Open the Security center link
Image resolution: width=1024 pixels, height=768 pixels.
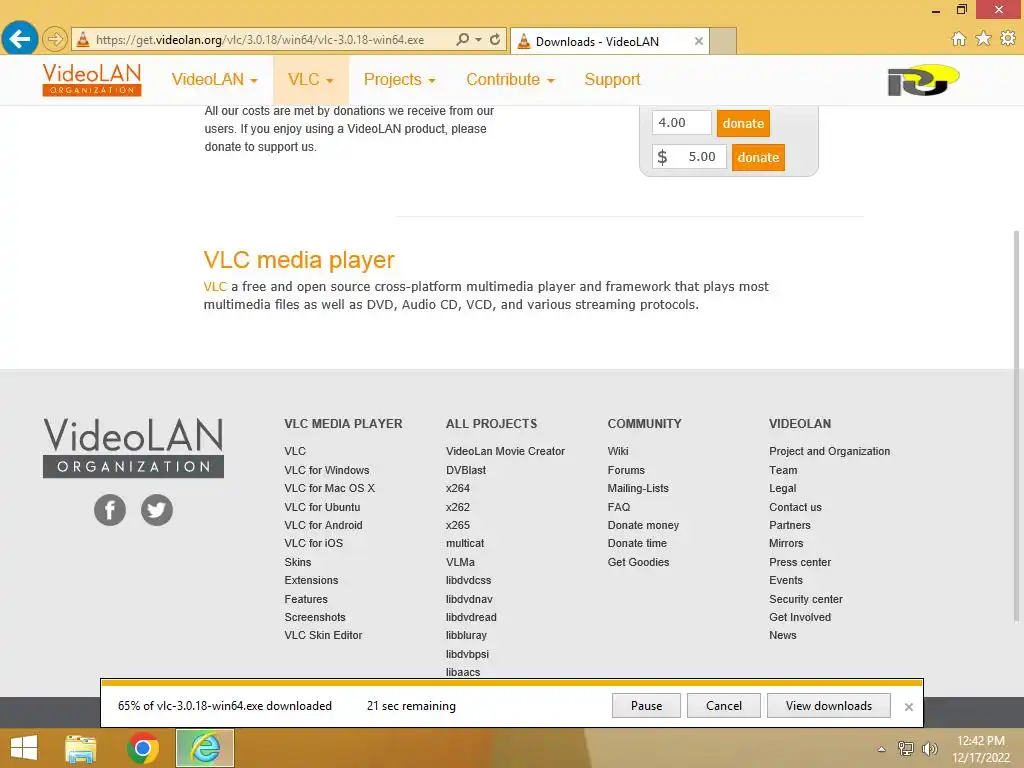[x=806, y=600]
